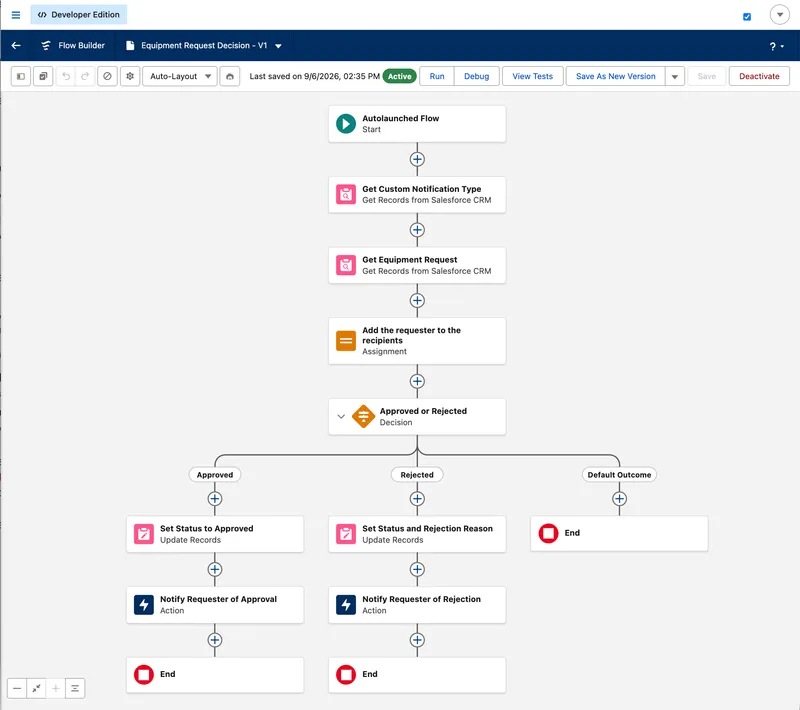The image size is (800, 710).
Task: Zoom out the canvas with minus button
Action: (17, 688)
